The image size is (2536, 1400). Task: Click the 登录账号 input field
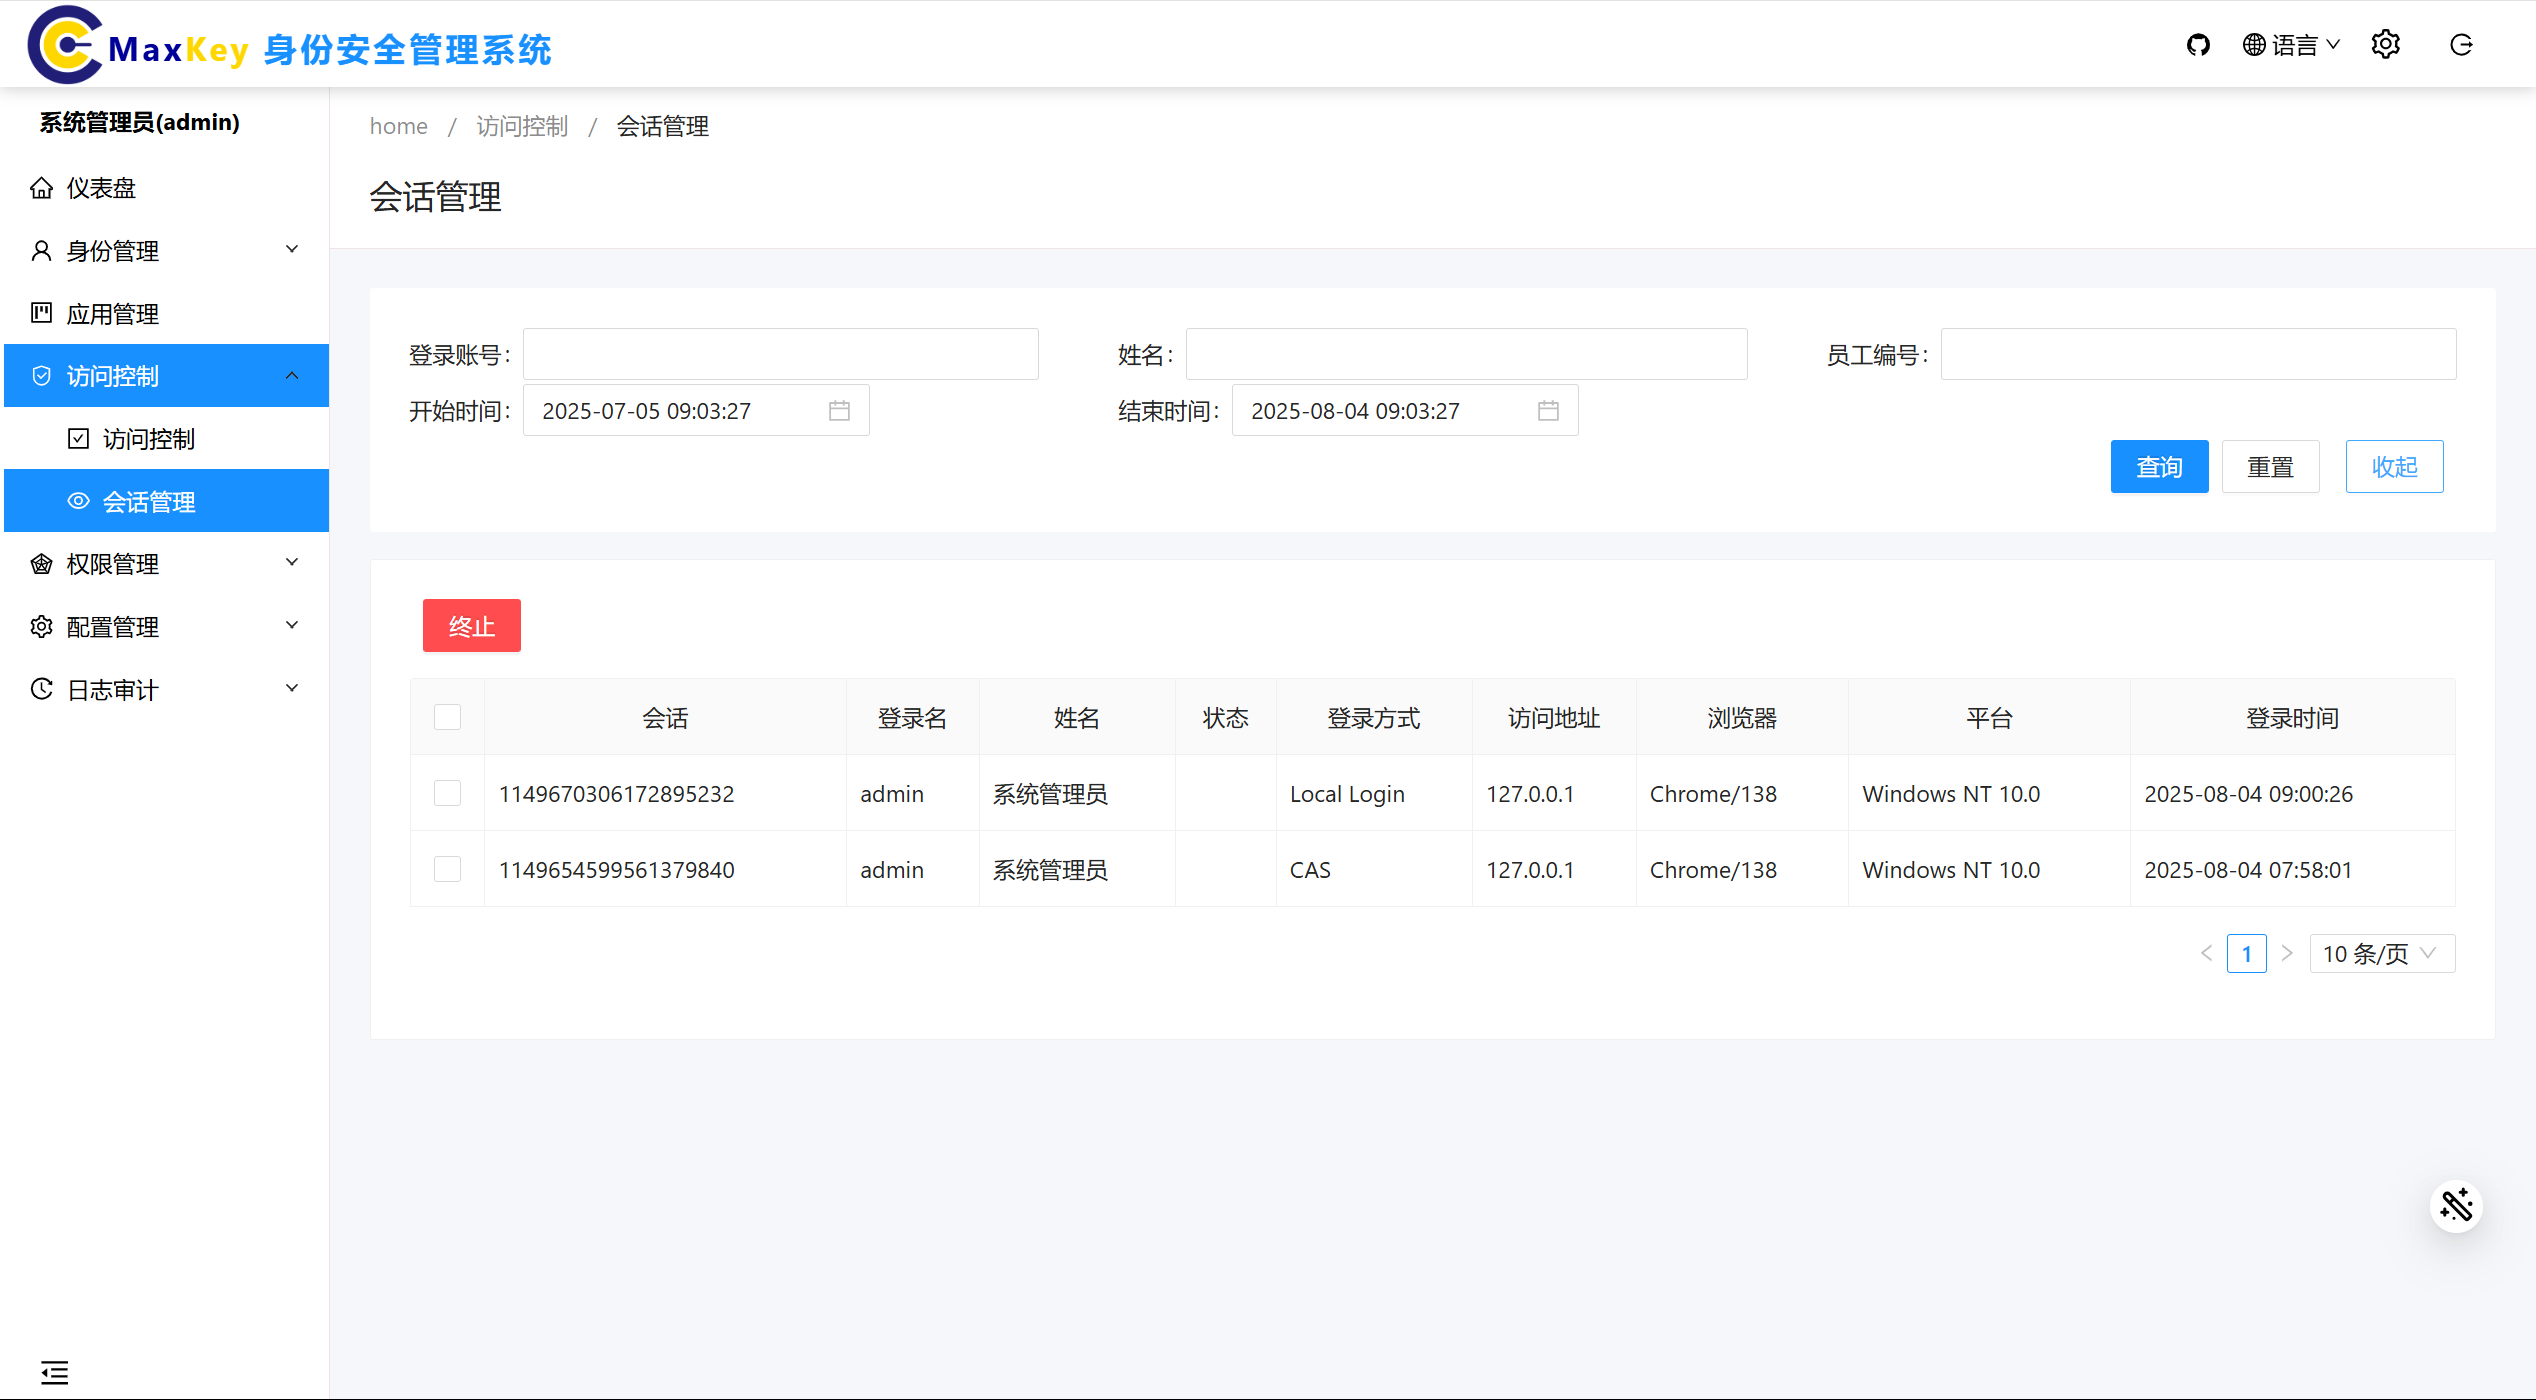coord(780,354)
